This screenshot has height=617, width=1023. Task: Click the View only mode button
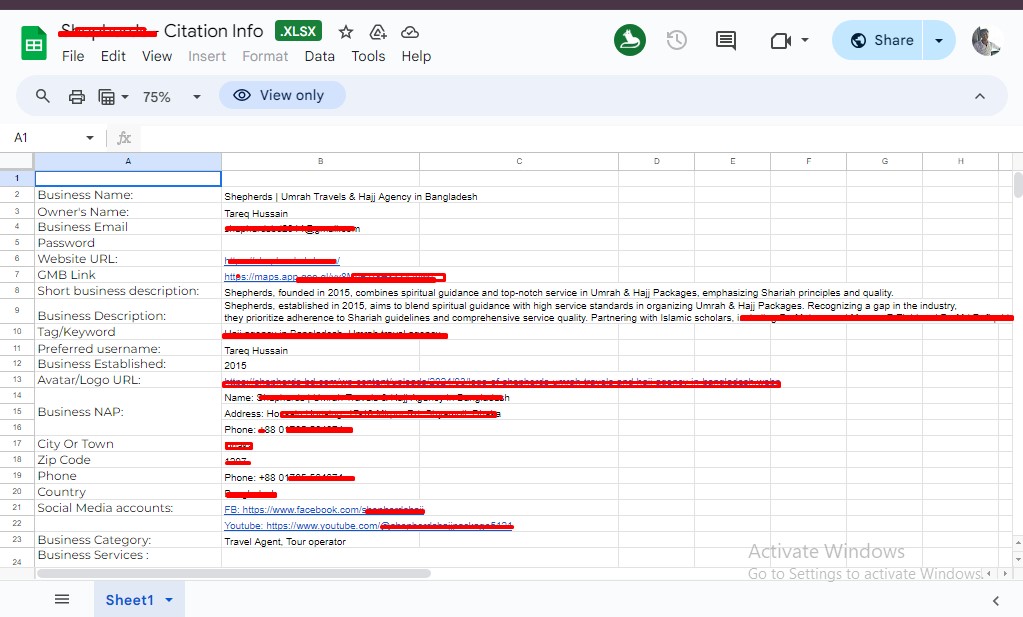click(x=281, y=95)
